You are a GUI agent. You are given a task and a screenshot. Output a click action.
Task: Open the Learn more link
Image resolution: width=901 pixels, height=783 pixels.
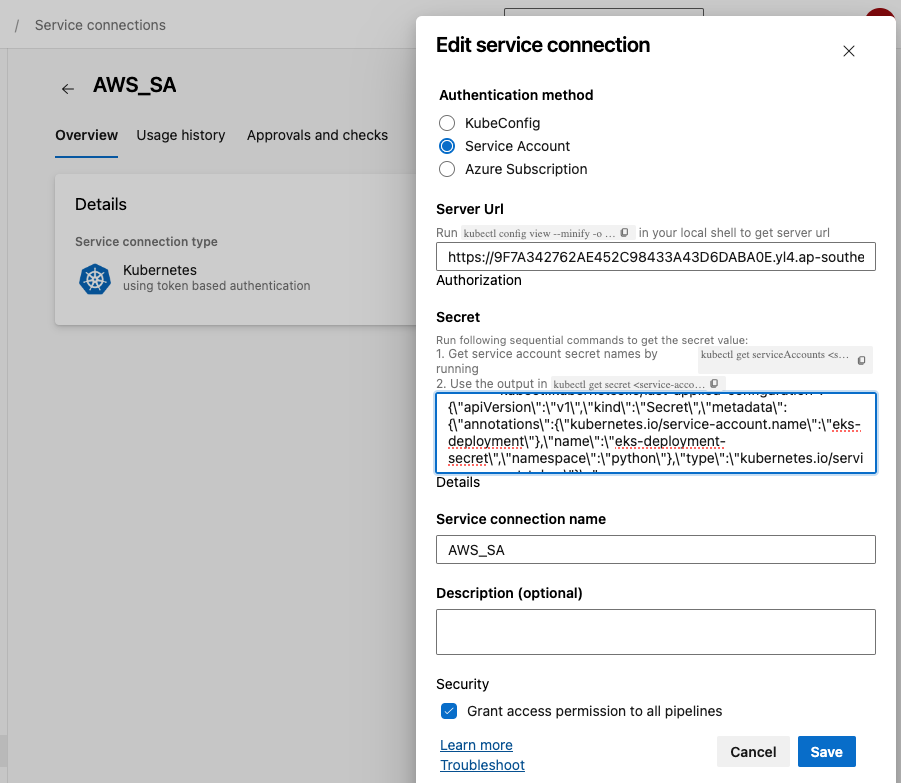pyautogui.click(x=476, y=745)
